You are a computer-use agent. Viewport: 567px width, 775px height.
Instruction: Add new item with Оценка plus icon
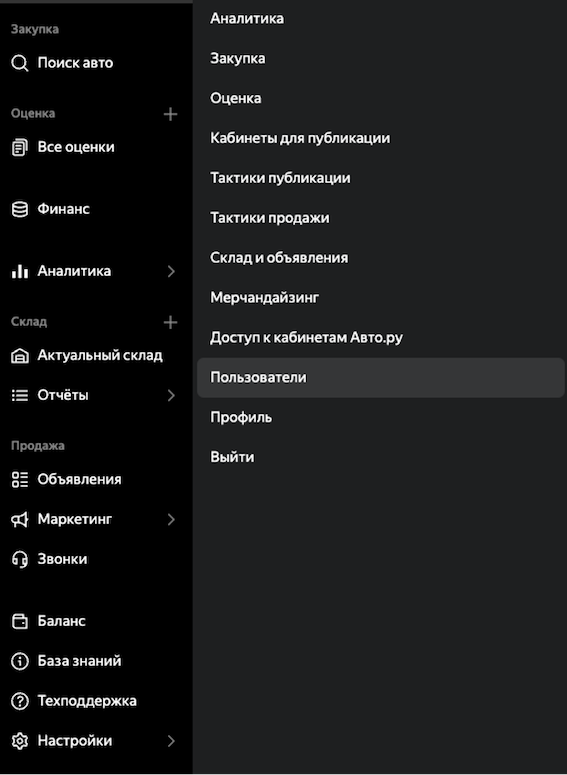pos(171,114)
